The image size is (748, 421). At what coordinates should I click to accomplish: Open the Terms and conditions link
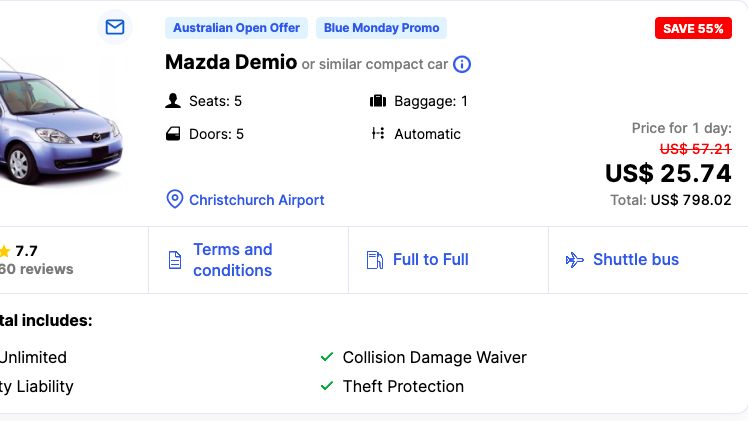pos(232,260)
